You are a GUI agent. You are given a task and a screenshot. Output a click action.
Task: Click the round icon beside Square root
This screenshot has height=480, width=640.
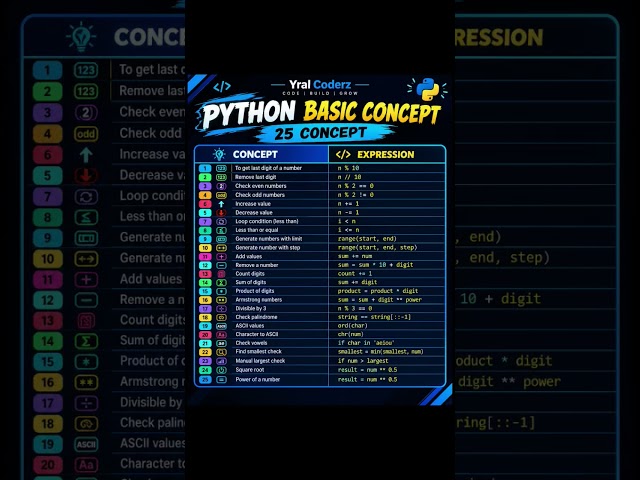[x=221, y=370]
